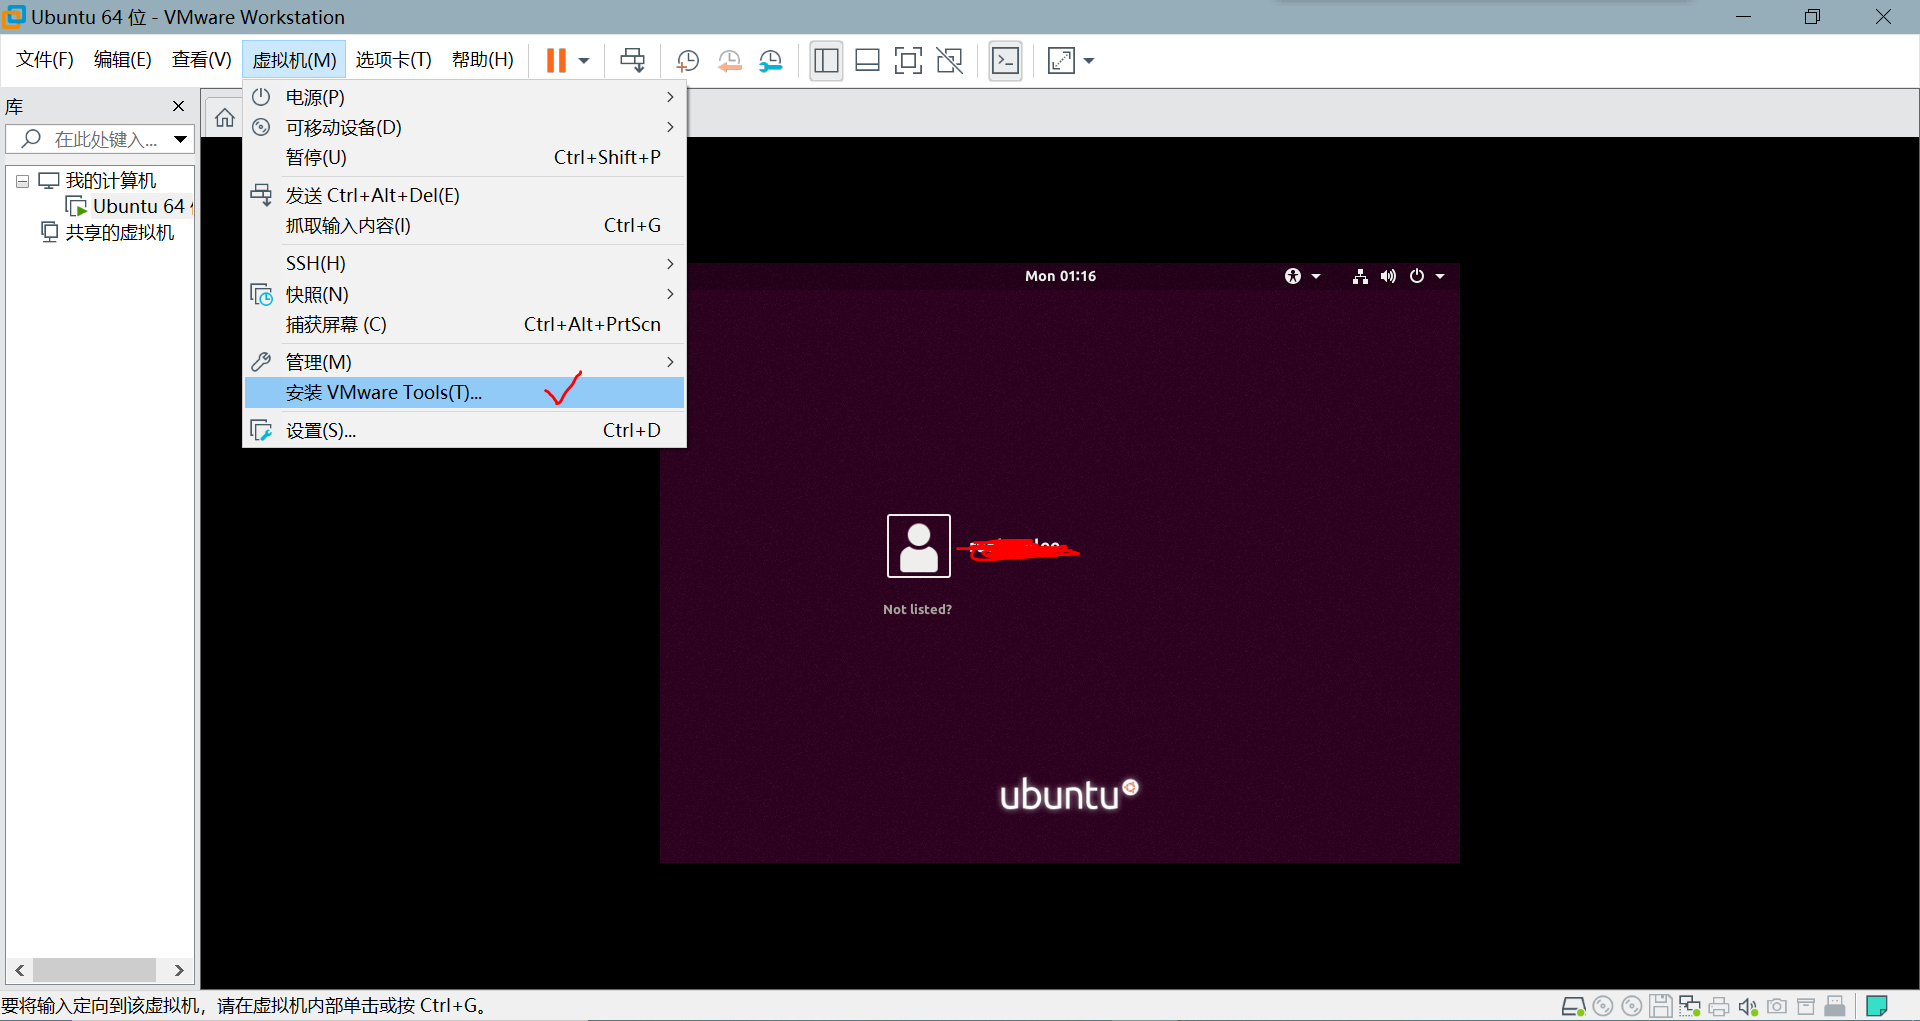Open the 查看(V) menu
Viewport: 1920px width, 1021px height.
[201, 60]
